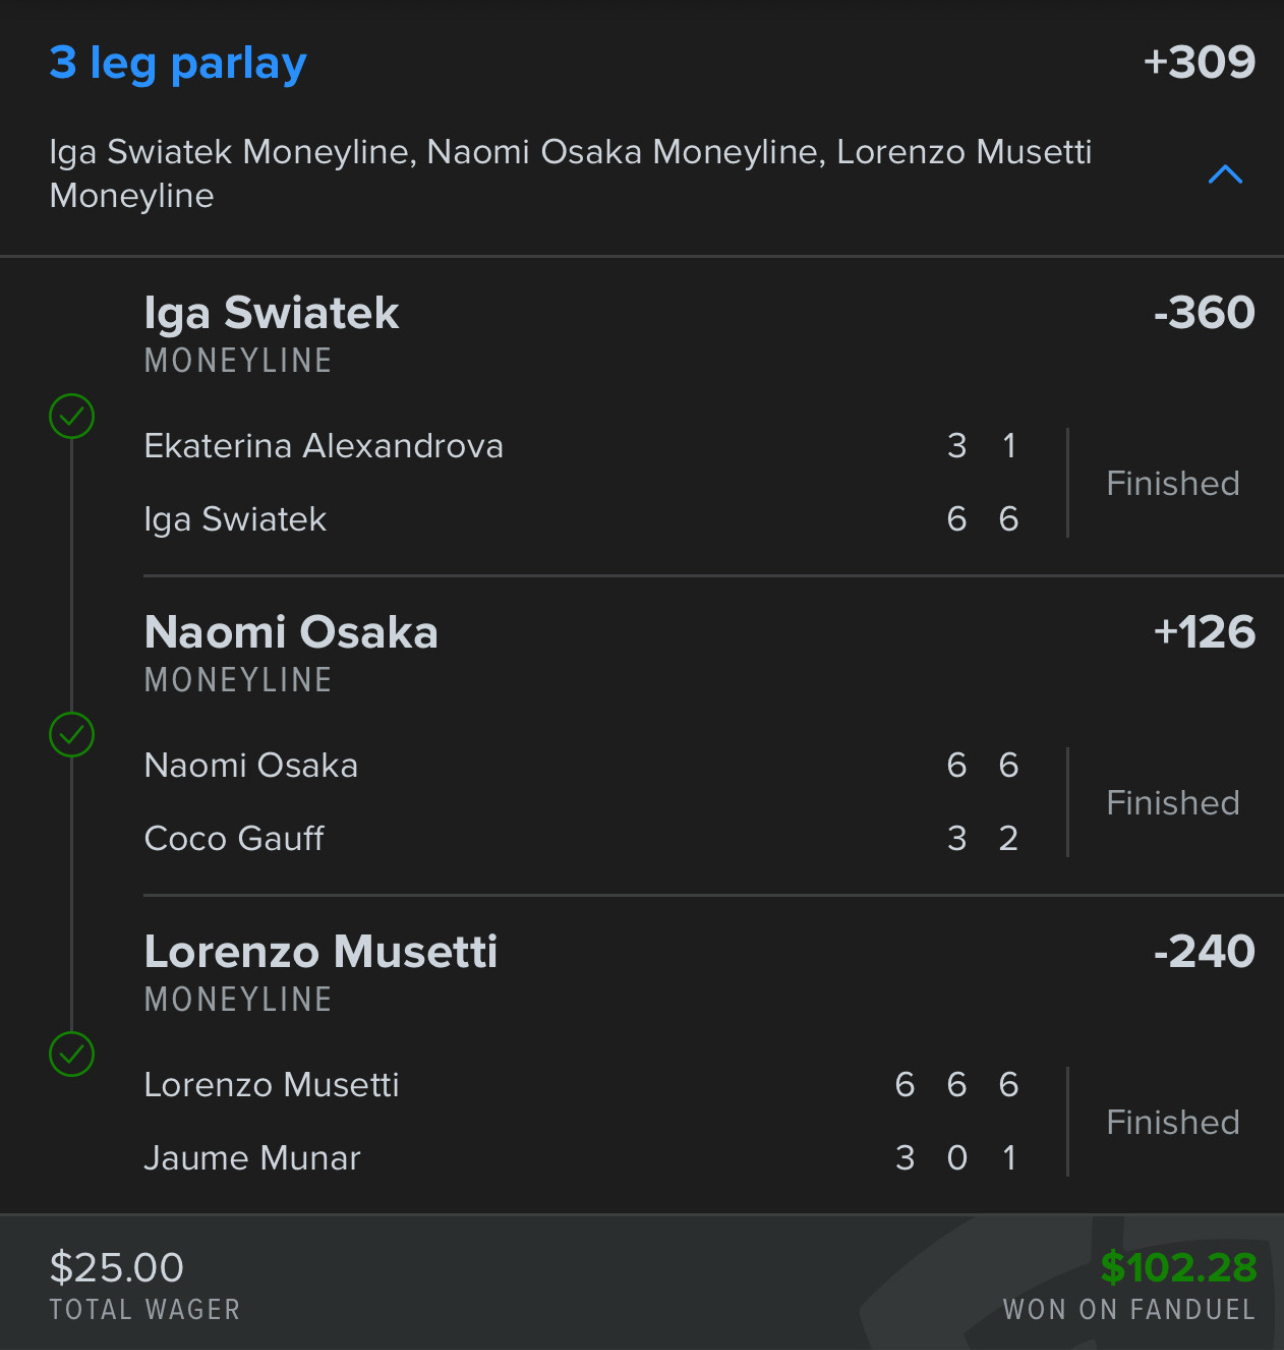
Task: Tap the $102.28 won on FanDuel amount
Action: point(1178,1268)
